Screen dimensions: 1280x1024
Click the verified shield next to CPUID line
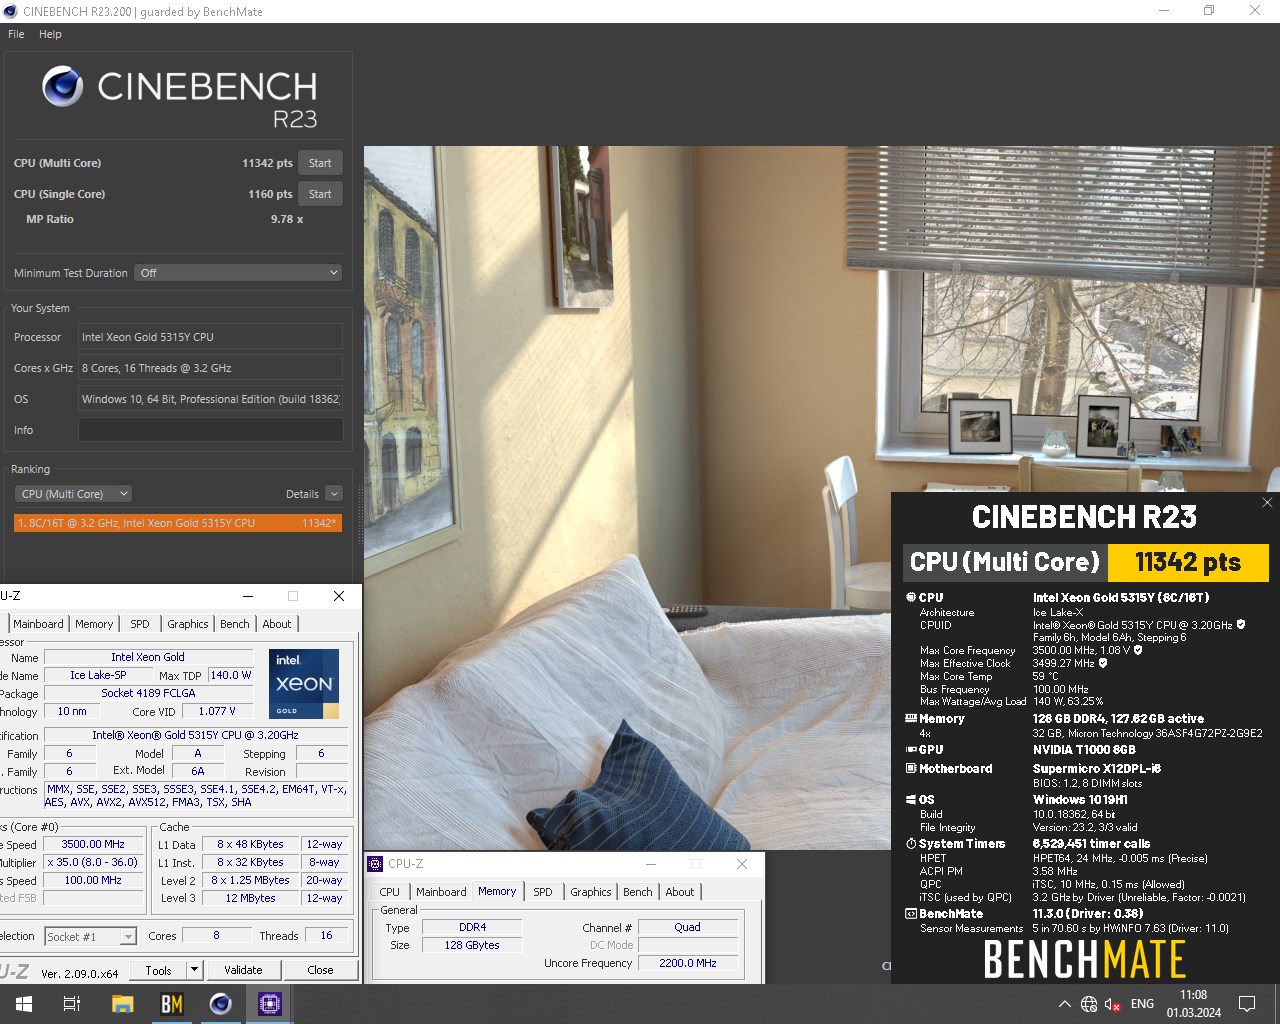click(1241, 625)
